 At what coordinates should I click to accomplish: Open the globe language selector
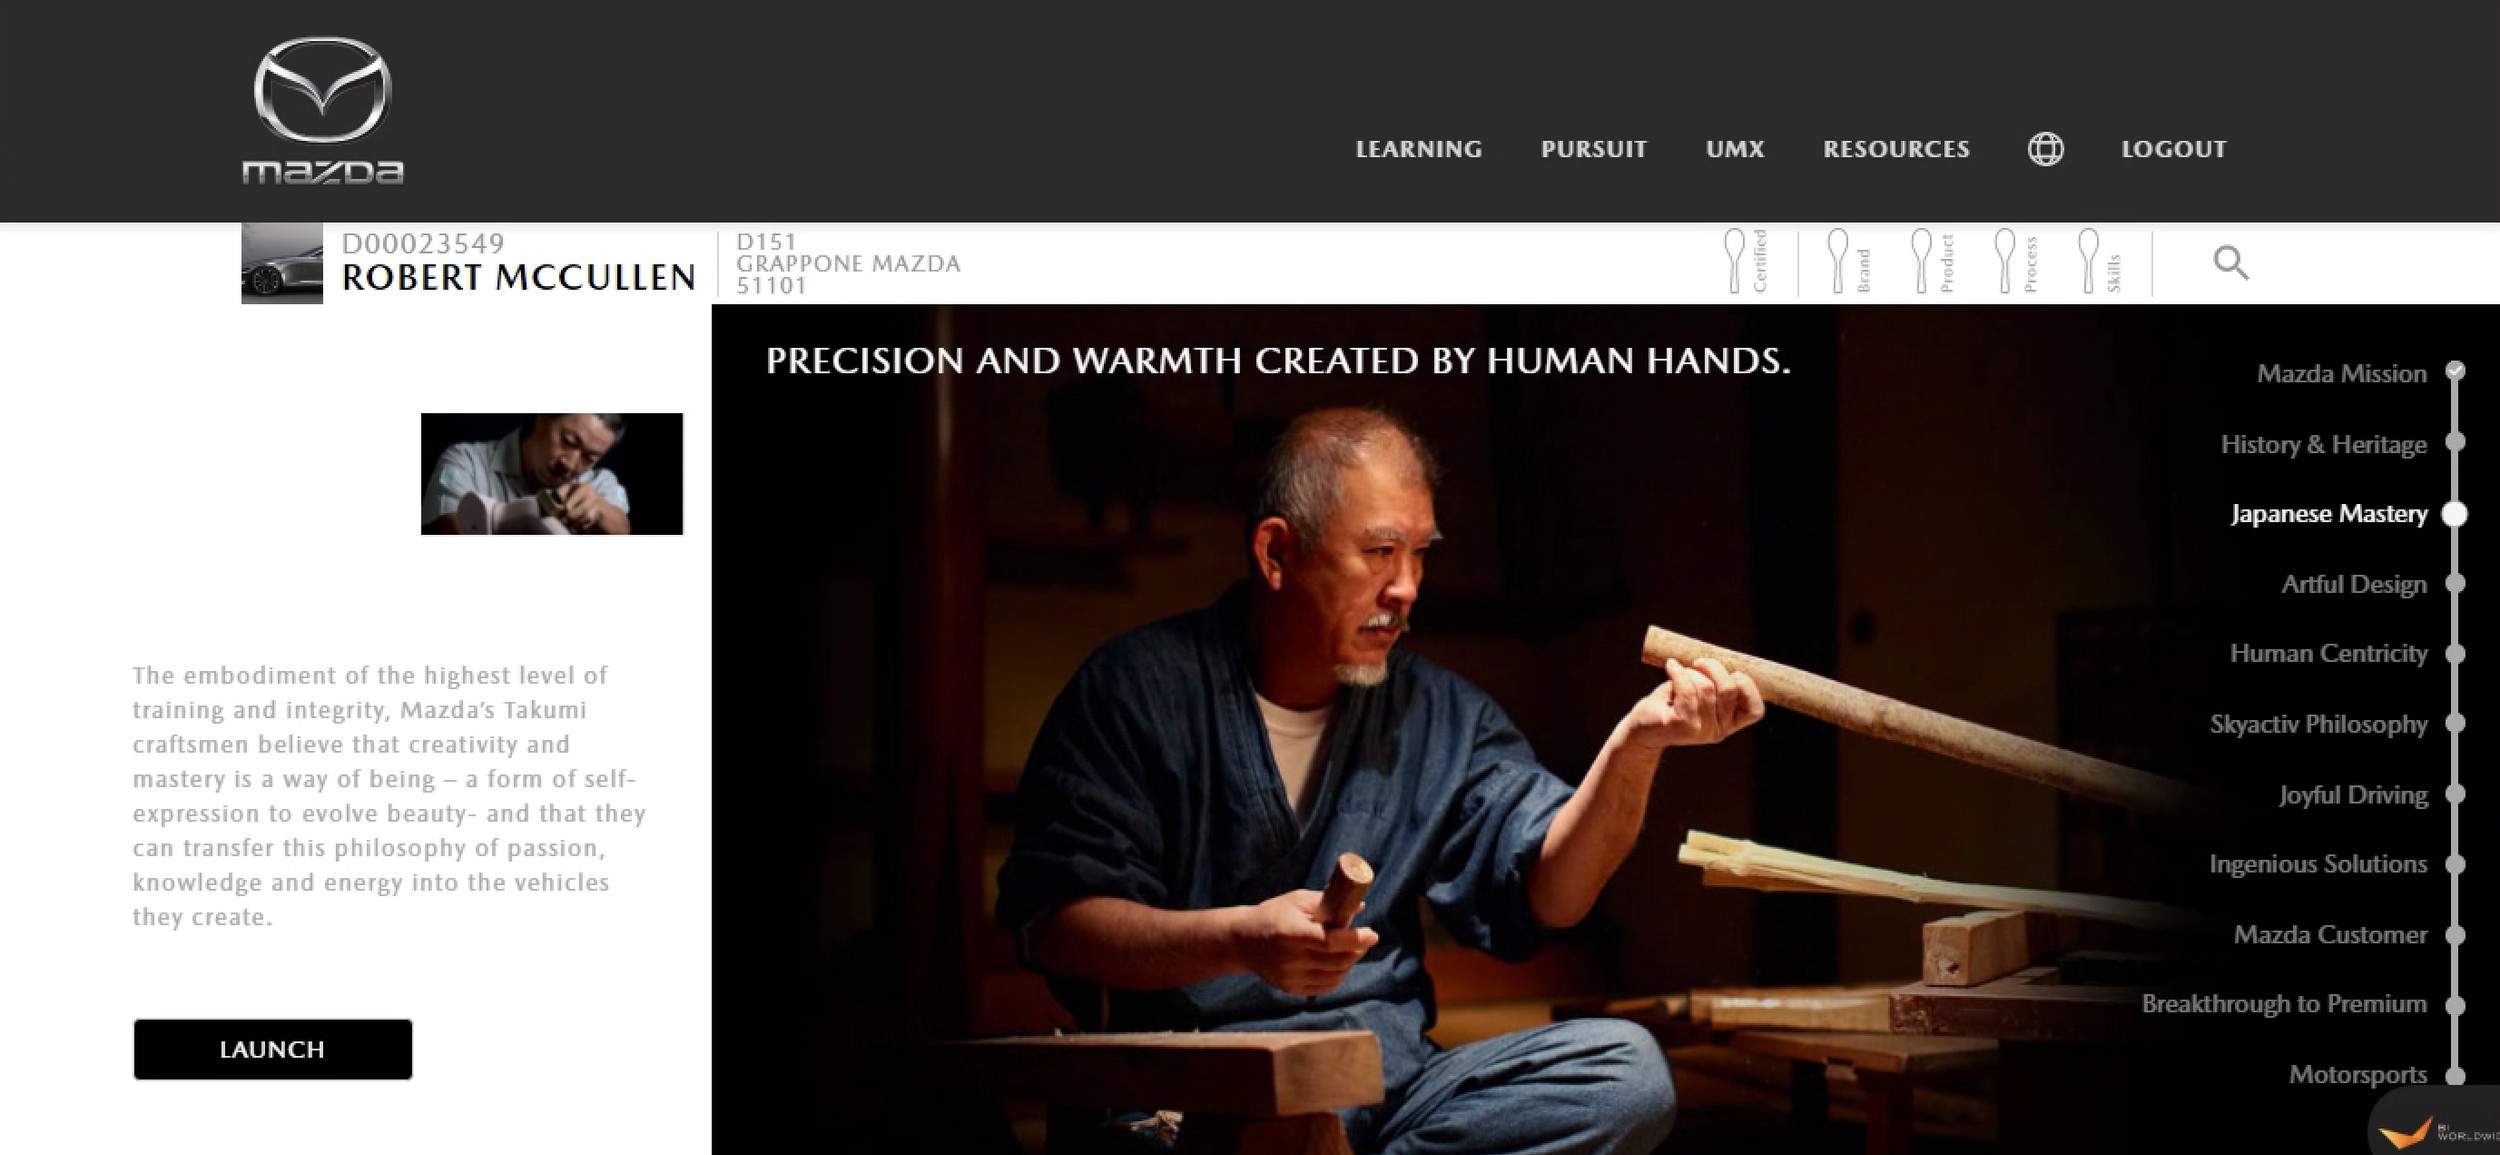pyautogui.click(x=2045, y=149)
